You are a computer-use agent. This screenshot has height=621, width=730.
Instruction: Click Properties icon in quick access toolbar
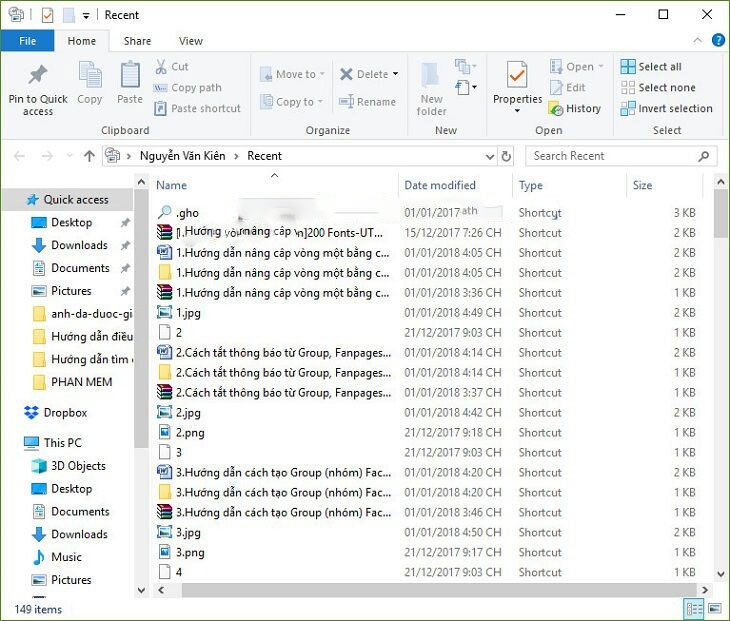tap(47, 15)
